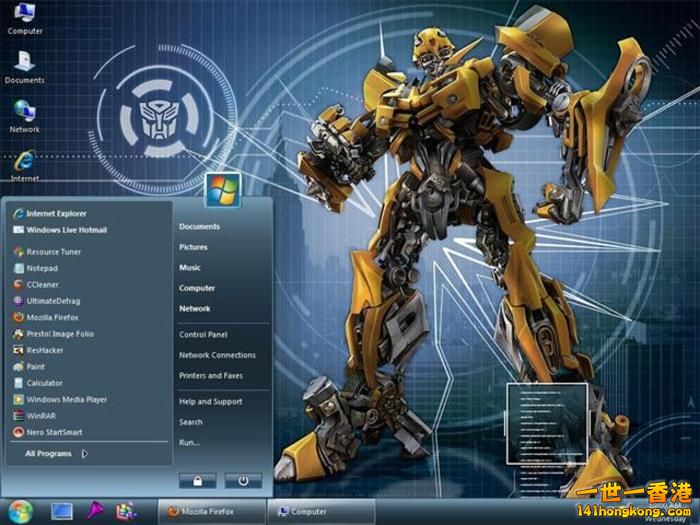
Task: Select the Internet Explorer text entry
Action: [x=57, y=213]
